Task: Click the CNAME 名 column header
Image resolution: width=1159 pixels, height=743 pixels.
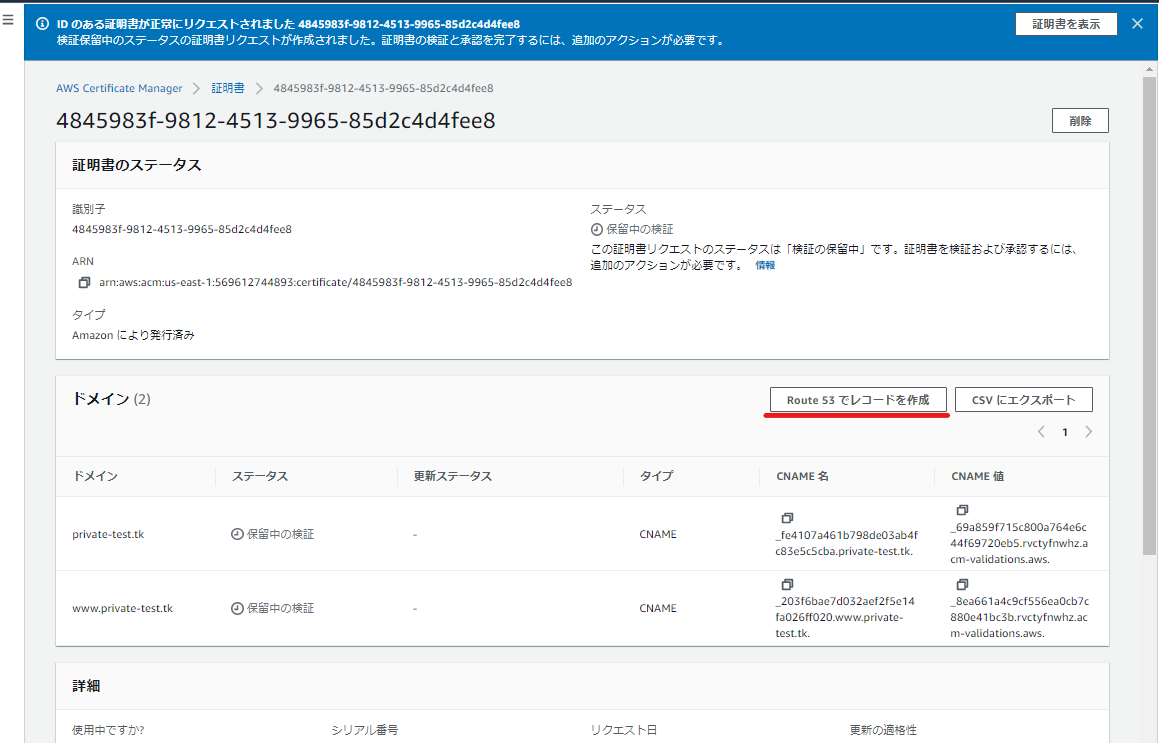Action: (x=802, y=476)
